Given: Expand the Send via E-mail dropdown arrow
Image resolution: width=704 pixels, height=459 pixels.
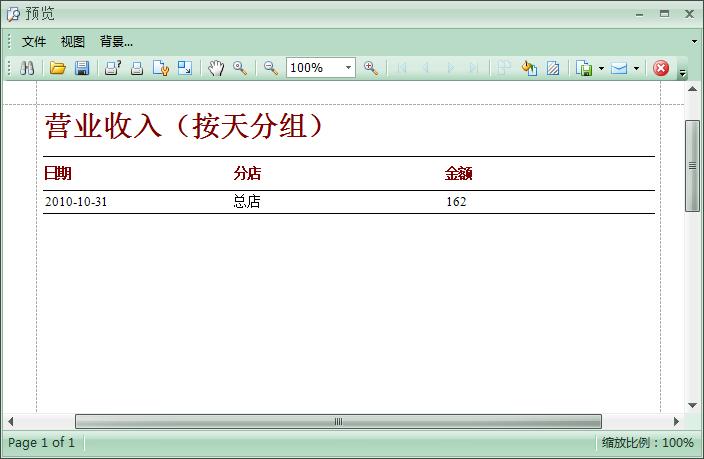Looking at the screenshot, I should (636, 69).
